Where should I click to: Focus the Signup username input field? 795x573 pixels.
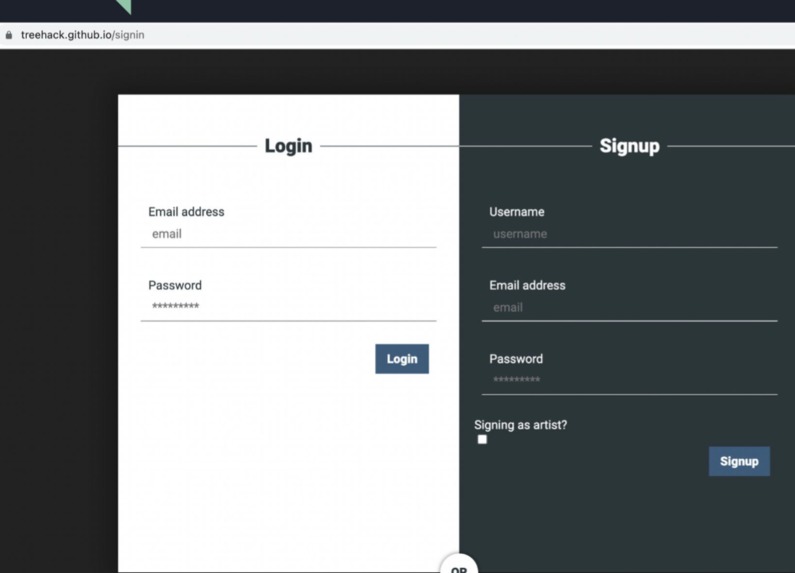629,234
